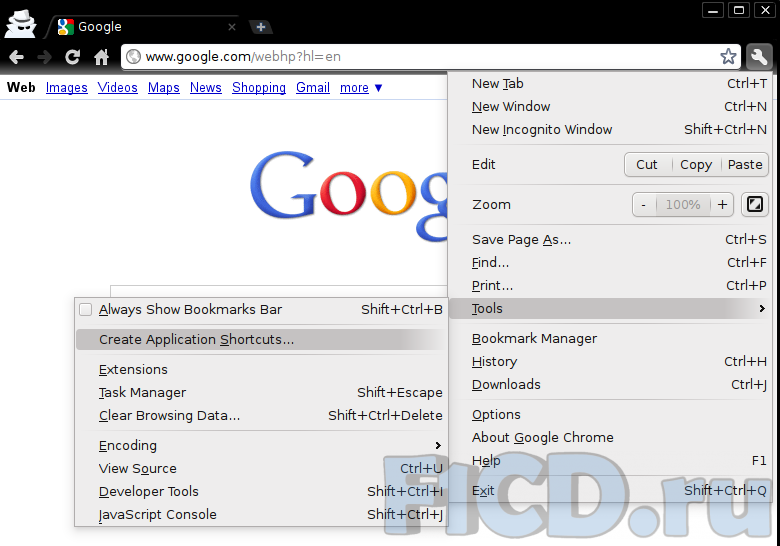The image size is (780, 546).
Task: Select New Tab menu item
Action: (x=612, y=84)
